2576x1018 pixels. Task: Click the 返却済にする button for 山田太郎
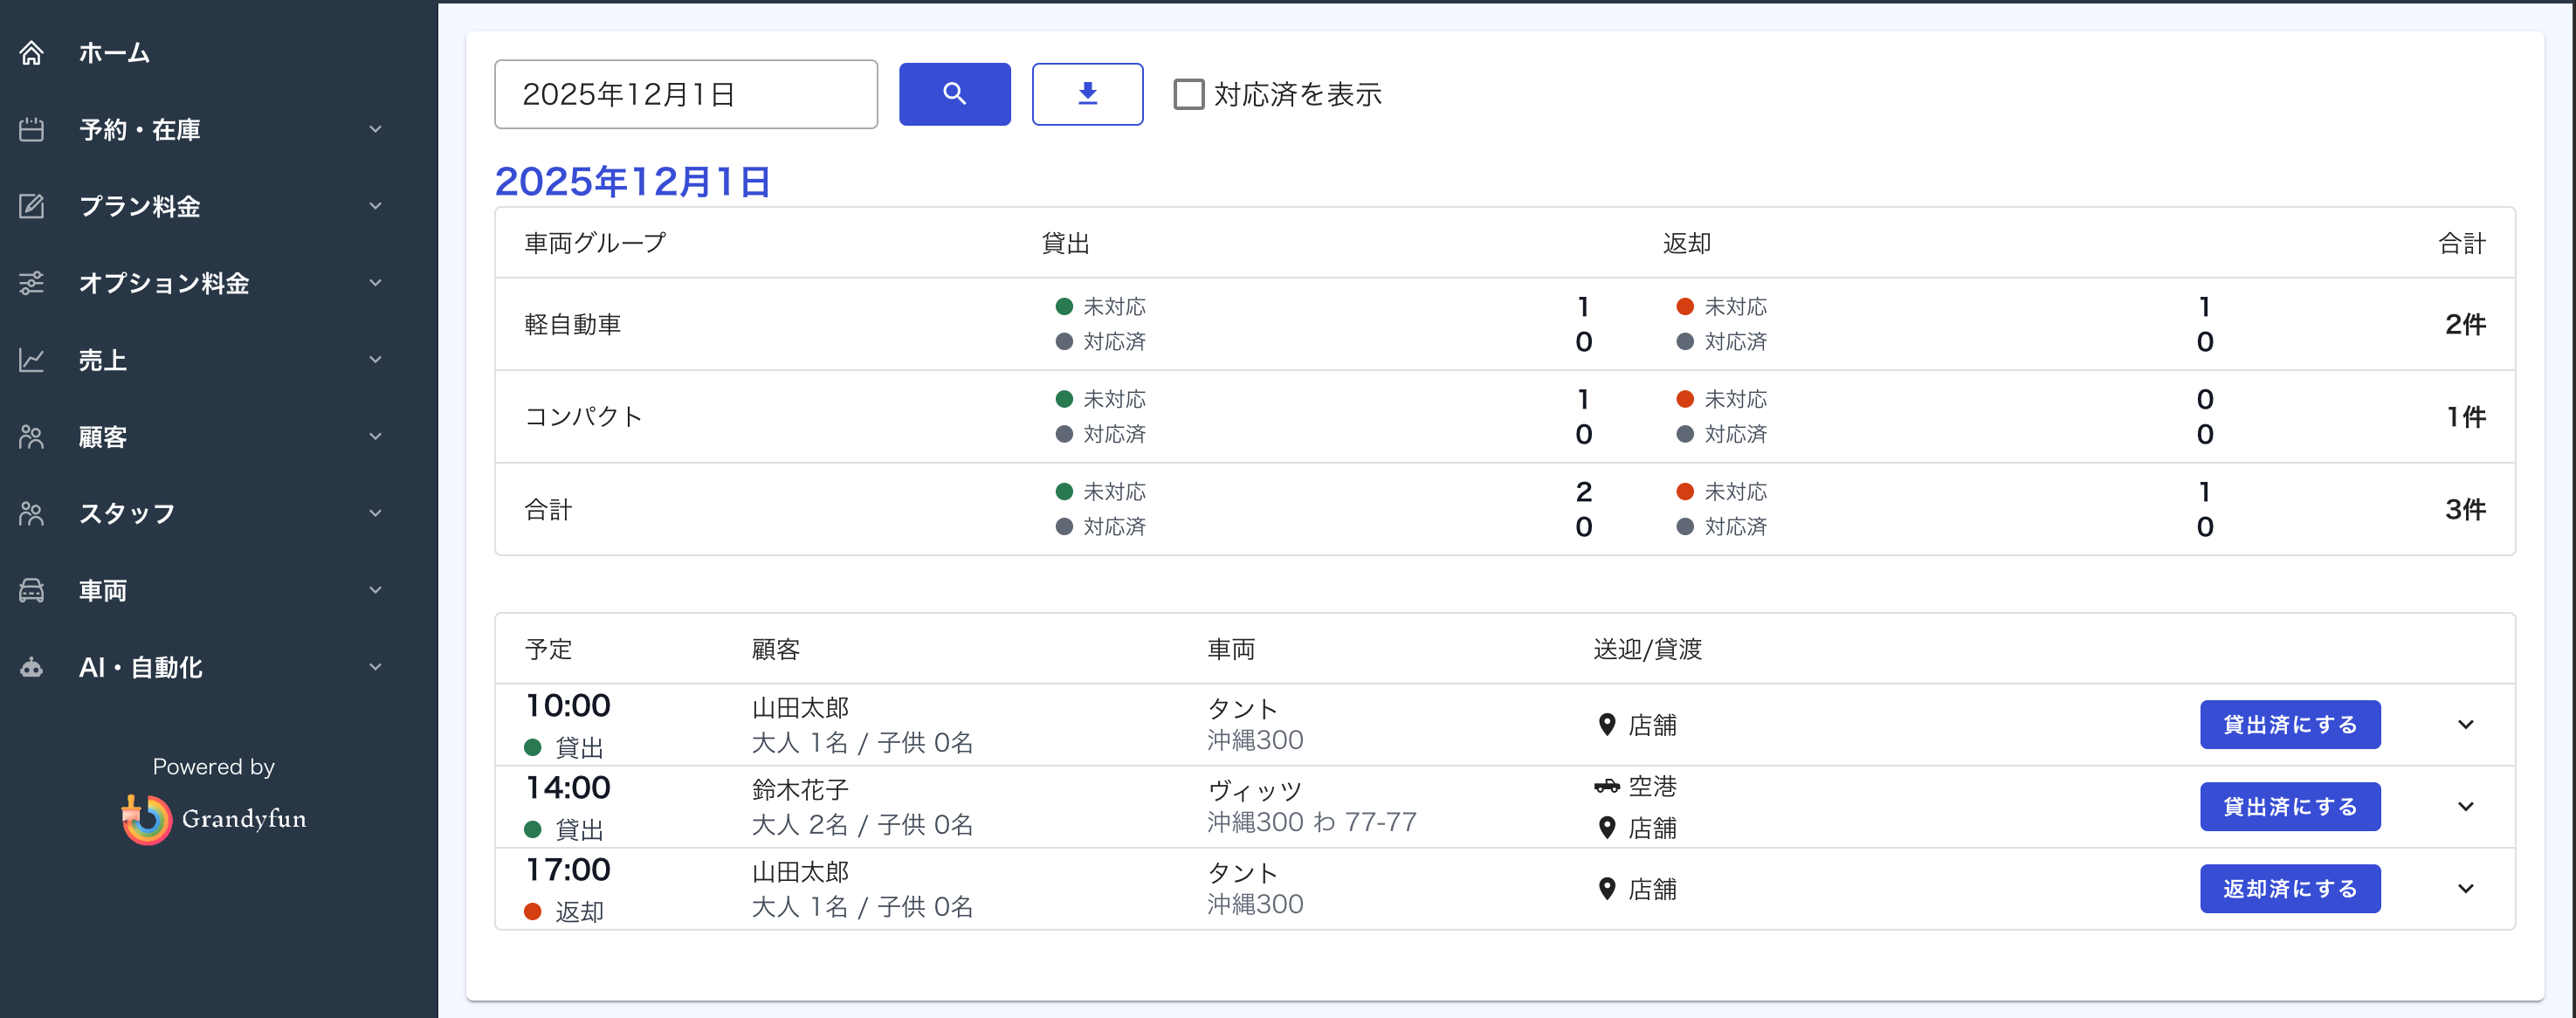(2290, 888)
